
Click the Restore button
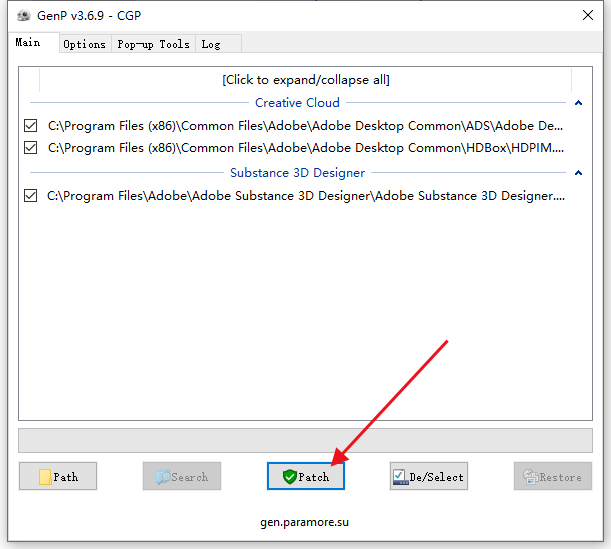pyautogui.click(x=553, y=476)
